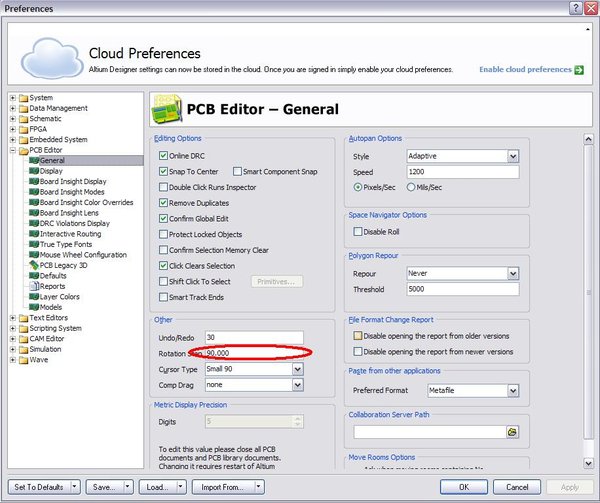The image size is (600, 503).
Task: Click the Polygon Threshold input field
Action: (463, 289)
